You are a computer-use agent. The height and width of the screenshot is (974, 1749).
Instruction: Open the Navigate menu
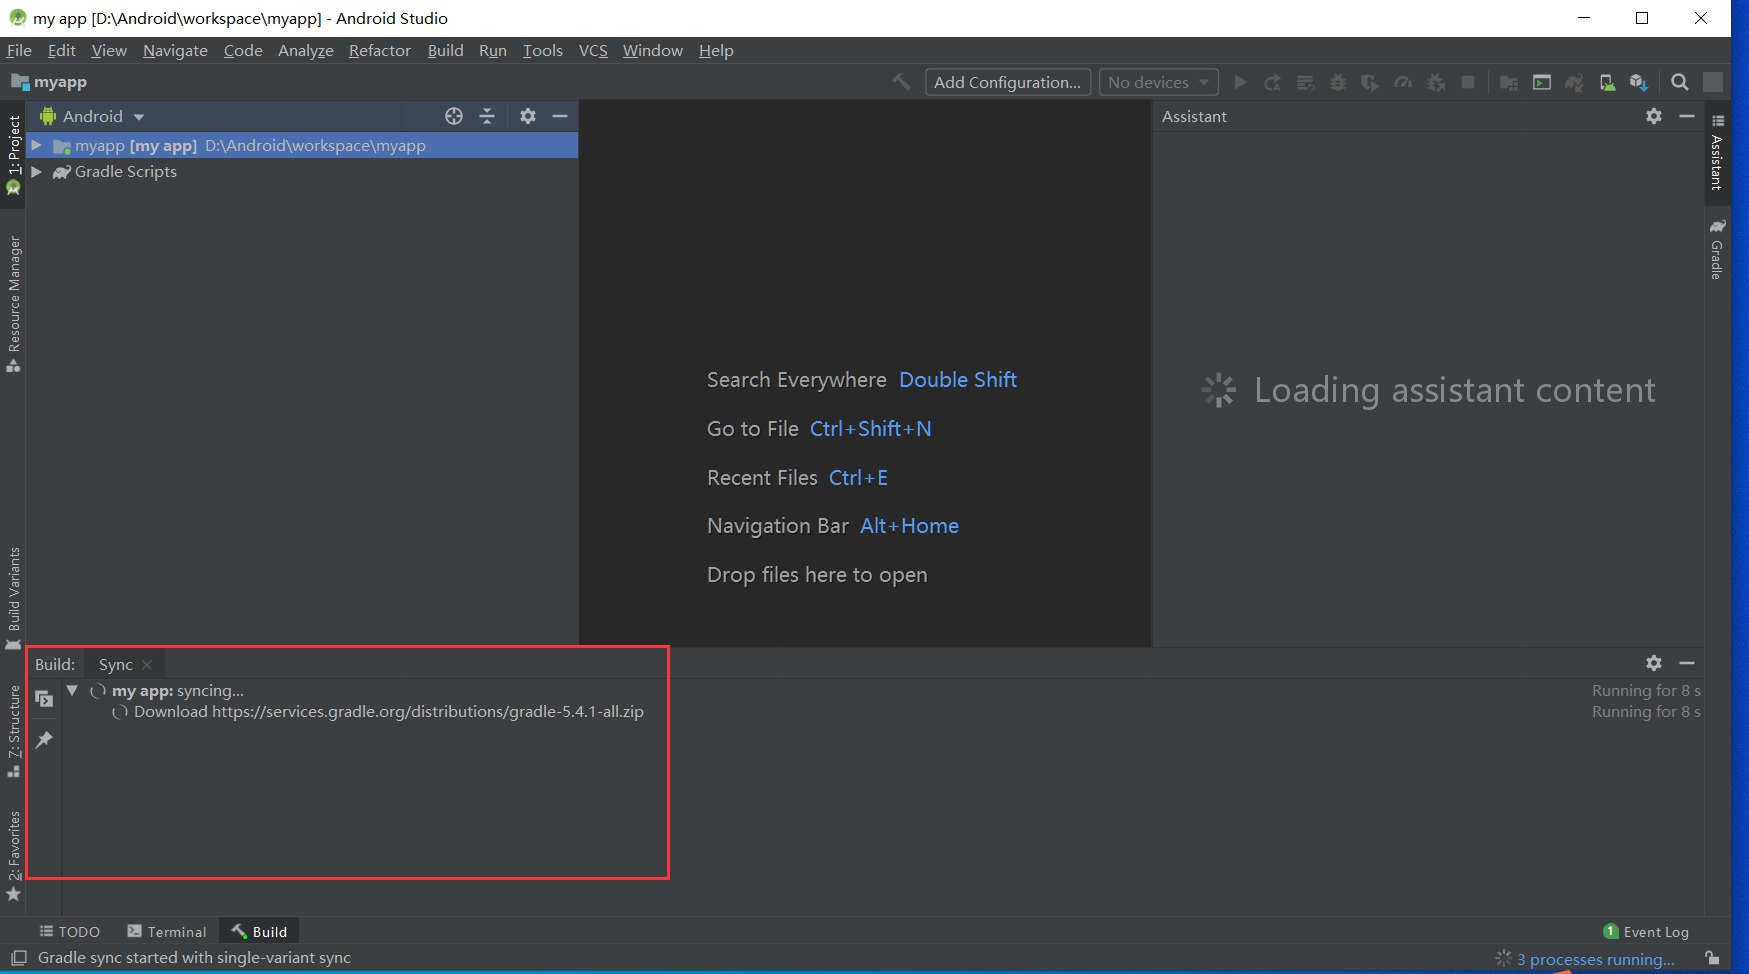(175, 50)
